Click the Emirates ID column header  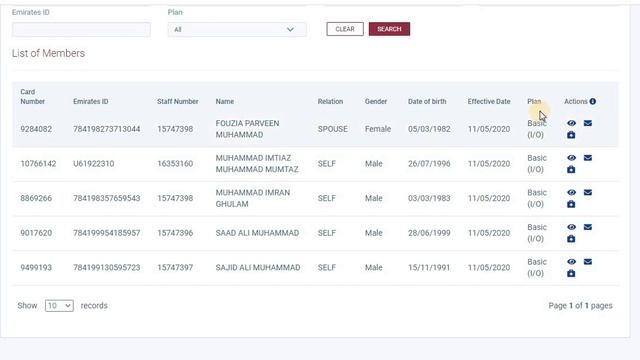click(91, 101)
